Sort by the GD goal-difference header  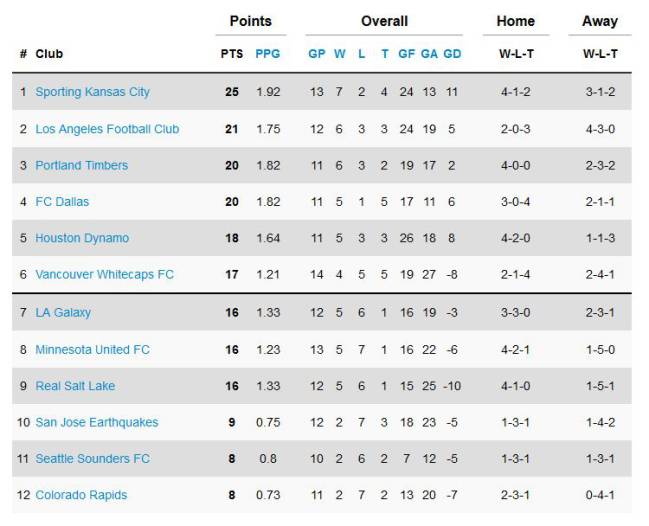pos(452,54)
